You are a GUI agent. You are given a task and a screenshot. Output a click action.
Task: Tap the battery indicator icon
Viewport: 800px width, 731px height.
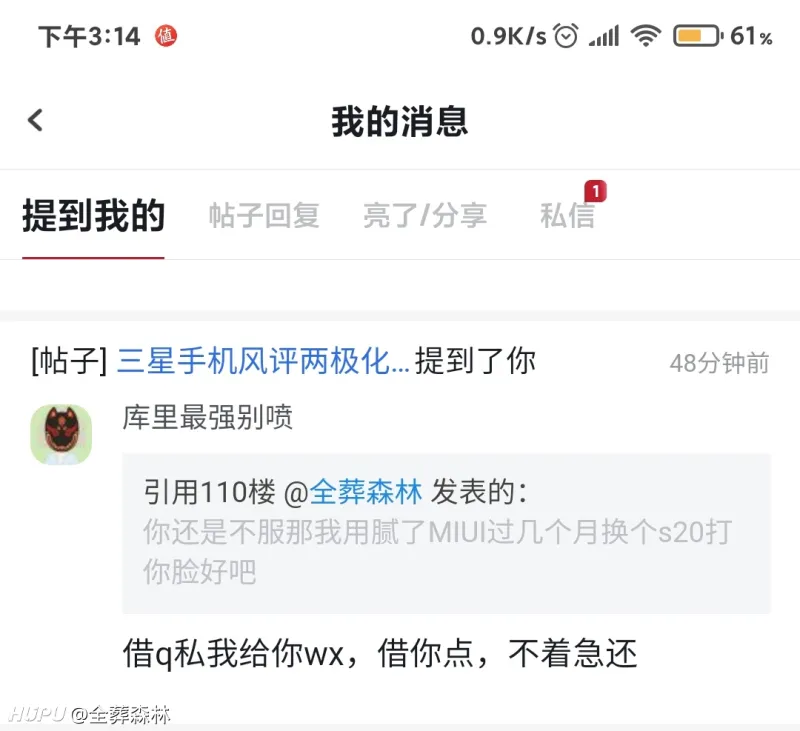[698, 36]
